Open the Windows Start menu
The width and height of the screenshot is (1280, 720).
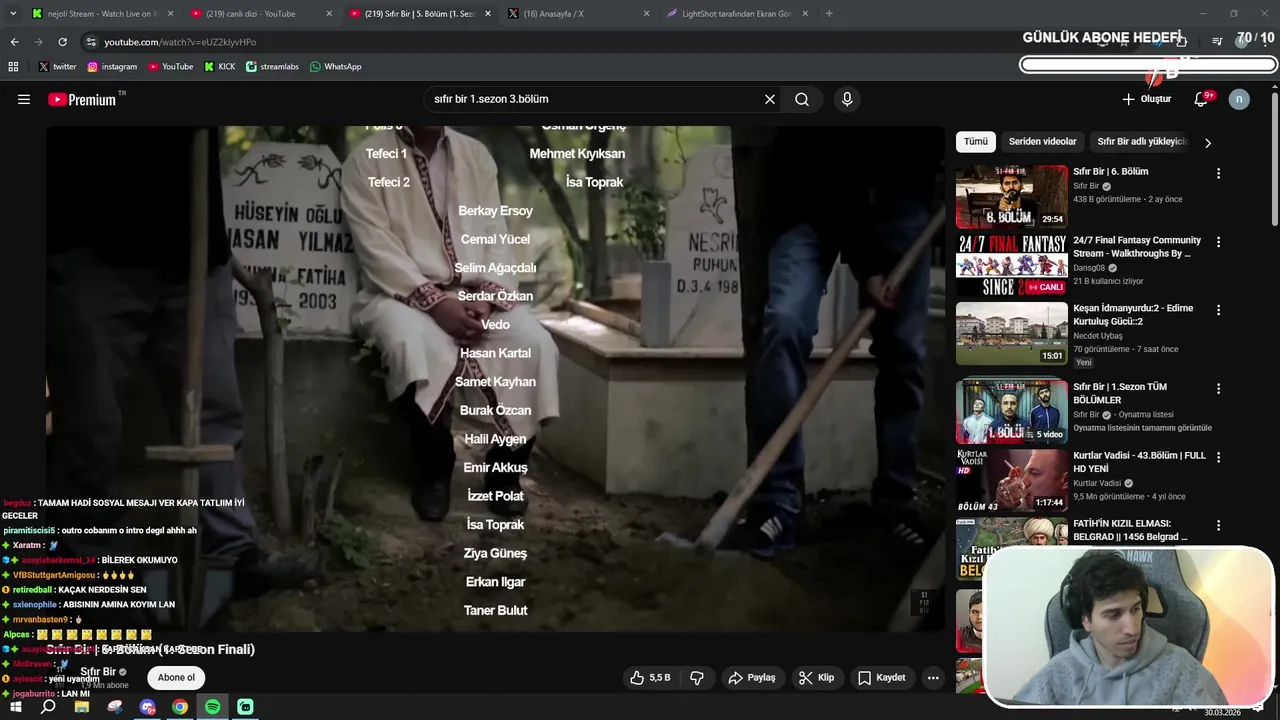click(x=15, y=707)
